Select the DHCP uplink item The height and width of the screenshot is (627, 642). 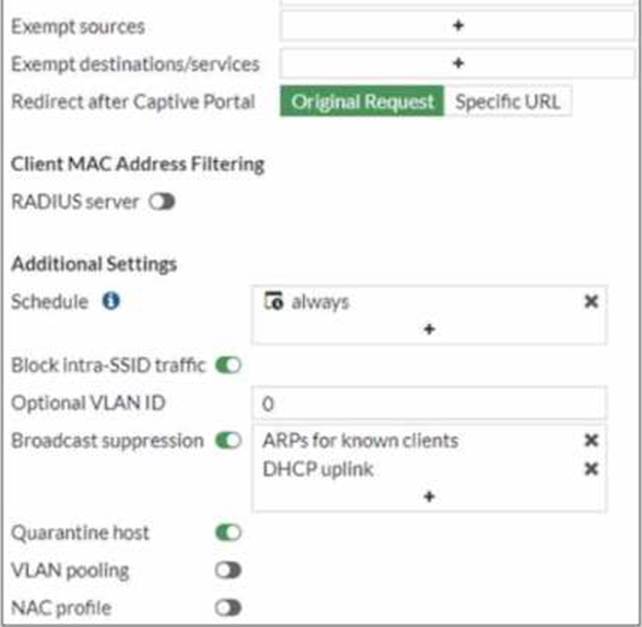(317, 469)
